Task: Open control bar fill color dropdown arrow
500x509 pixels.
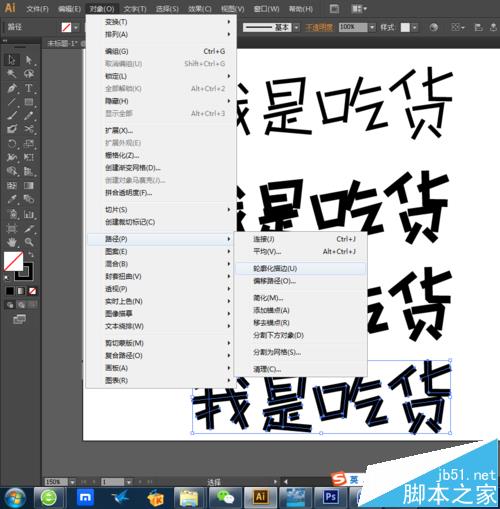Action: [76, 27]
